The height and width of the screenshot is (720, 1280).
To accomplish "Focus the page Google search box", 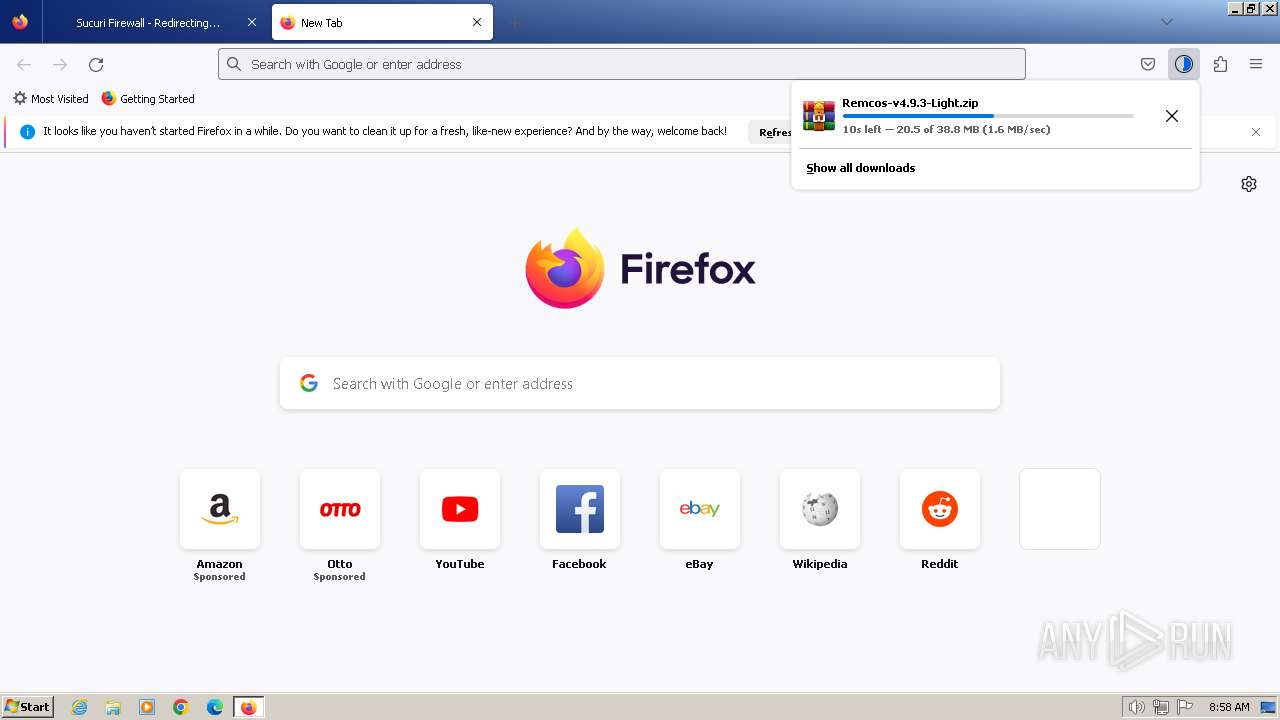I will click(640, 384).
